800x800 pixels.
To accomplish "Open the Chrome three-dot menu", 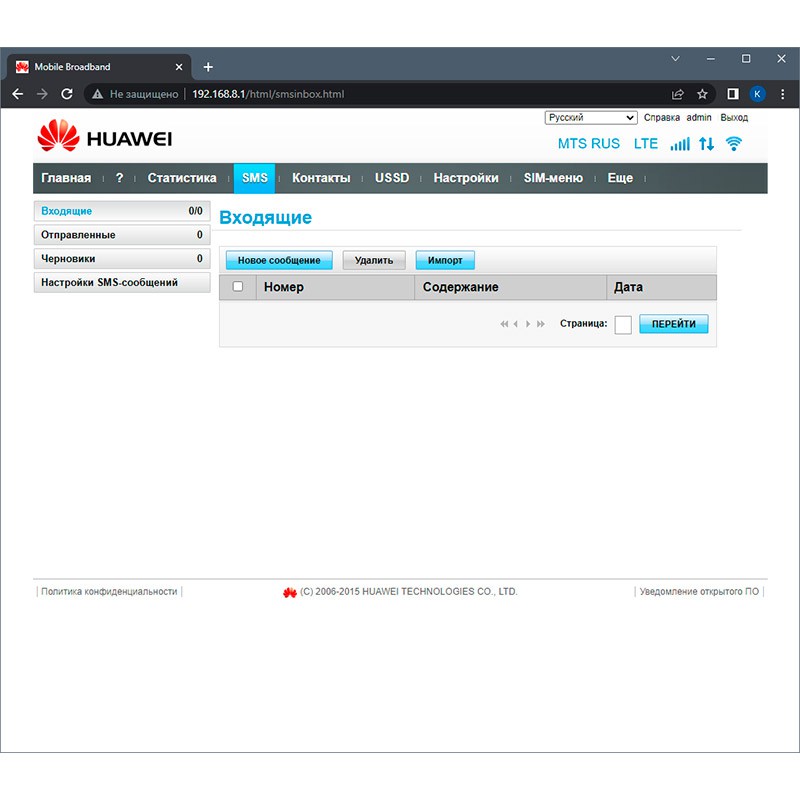I will [781, 94].
